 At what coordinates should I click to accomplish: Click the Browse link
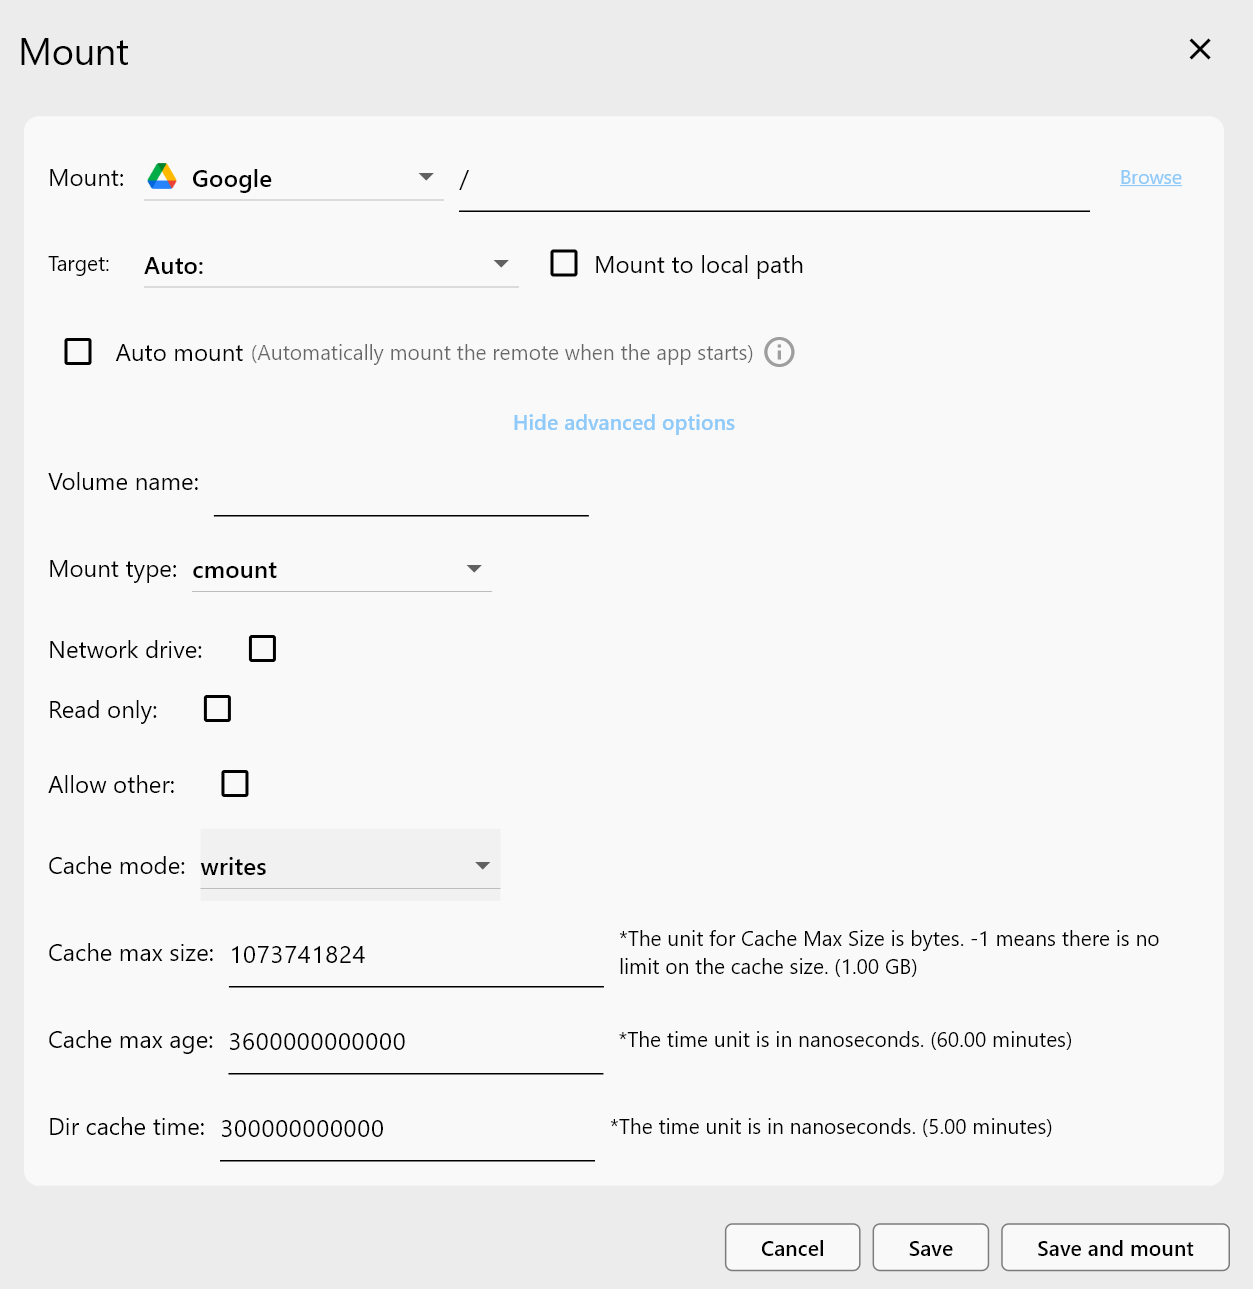pos(1150,177)
